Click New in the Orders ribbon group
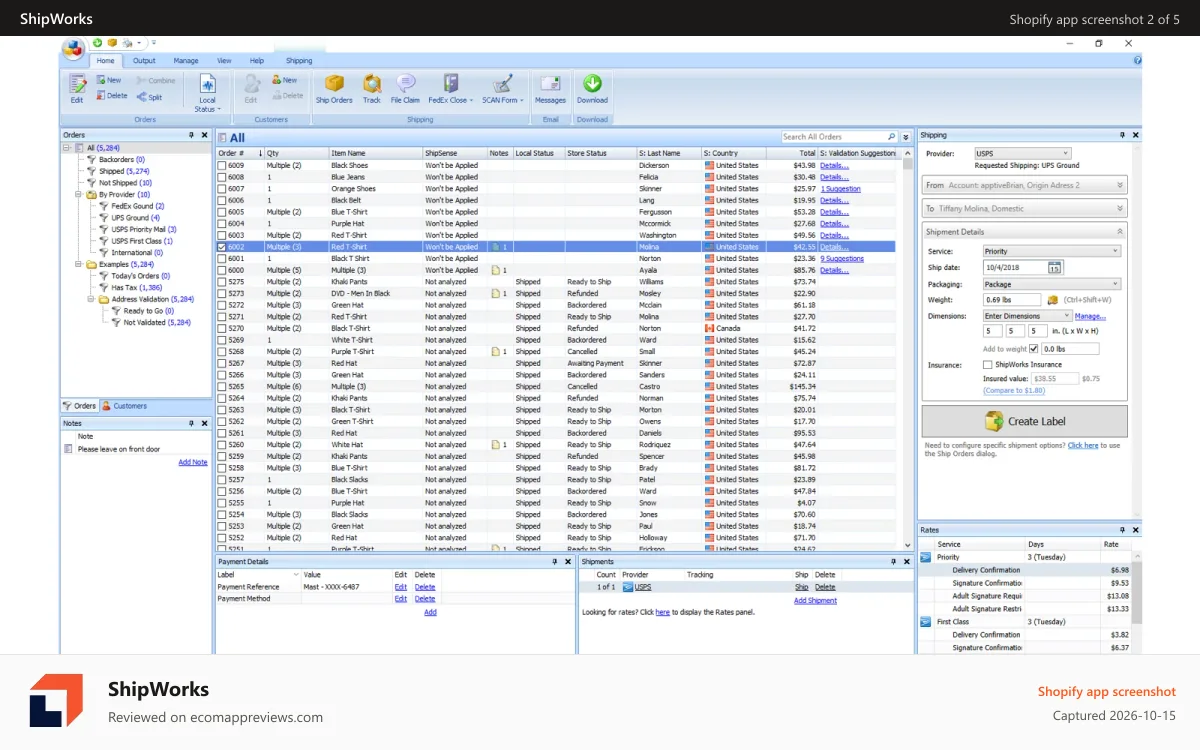The image size is (1200, 750). tap(109, 80)
